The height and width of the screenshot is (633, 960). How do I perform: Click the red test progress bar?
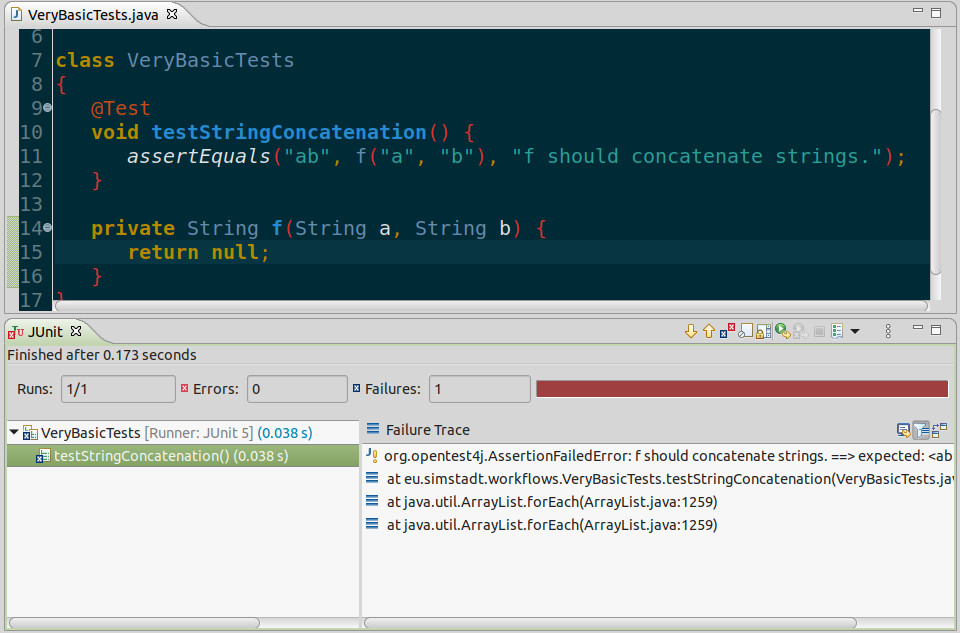pos(741,389)
